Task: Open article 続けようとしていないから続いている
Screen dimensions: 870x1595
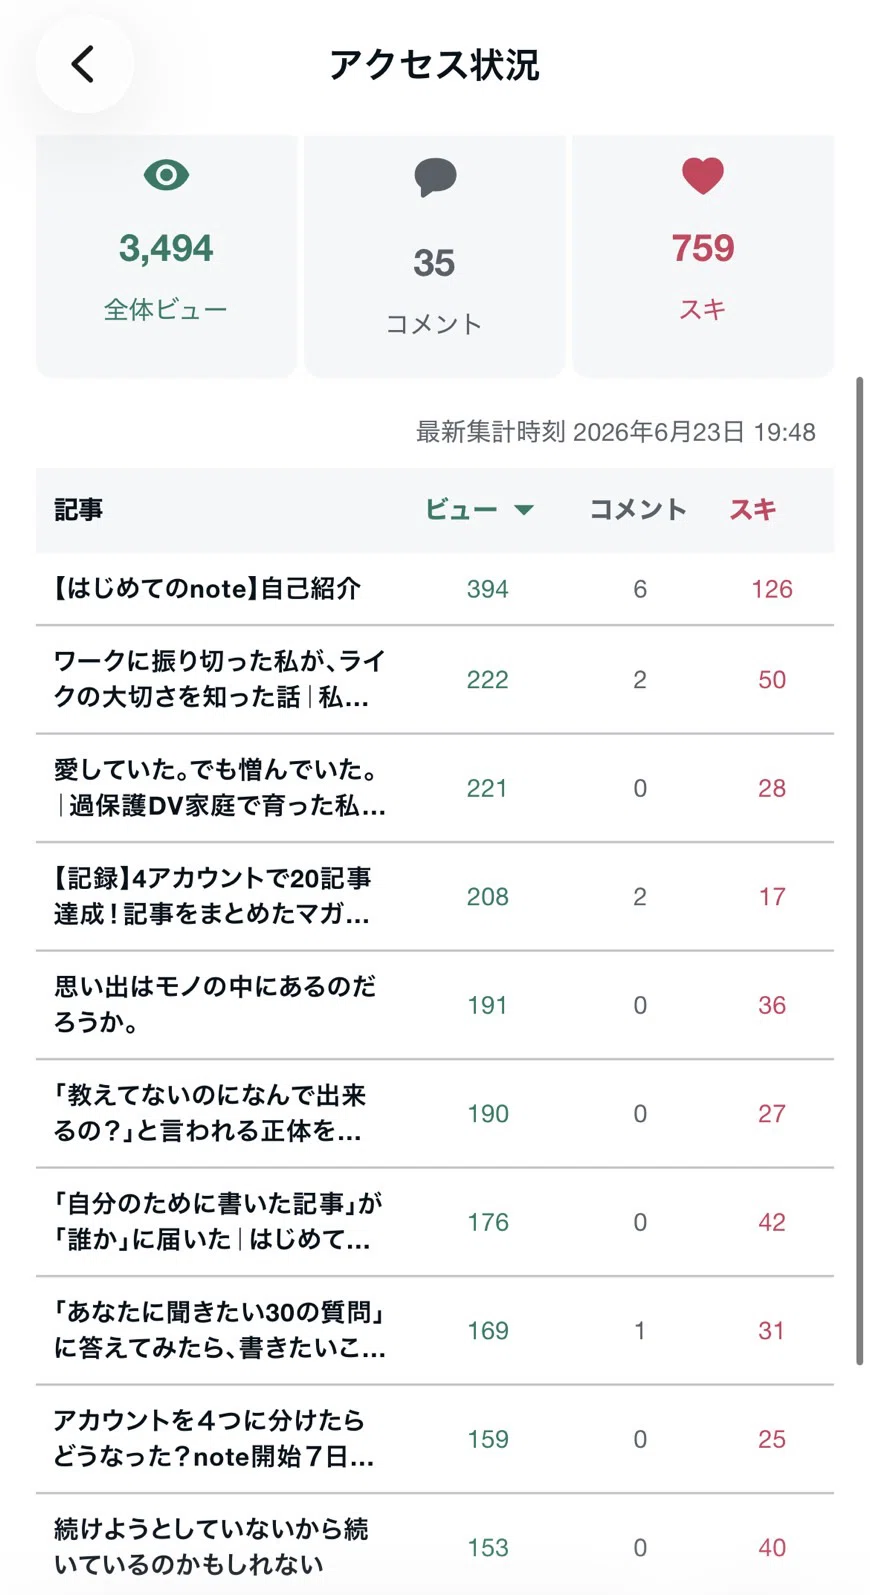Action: tap(435, 1546)
